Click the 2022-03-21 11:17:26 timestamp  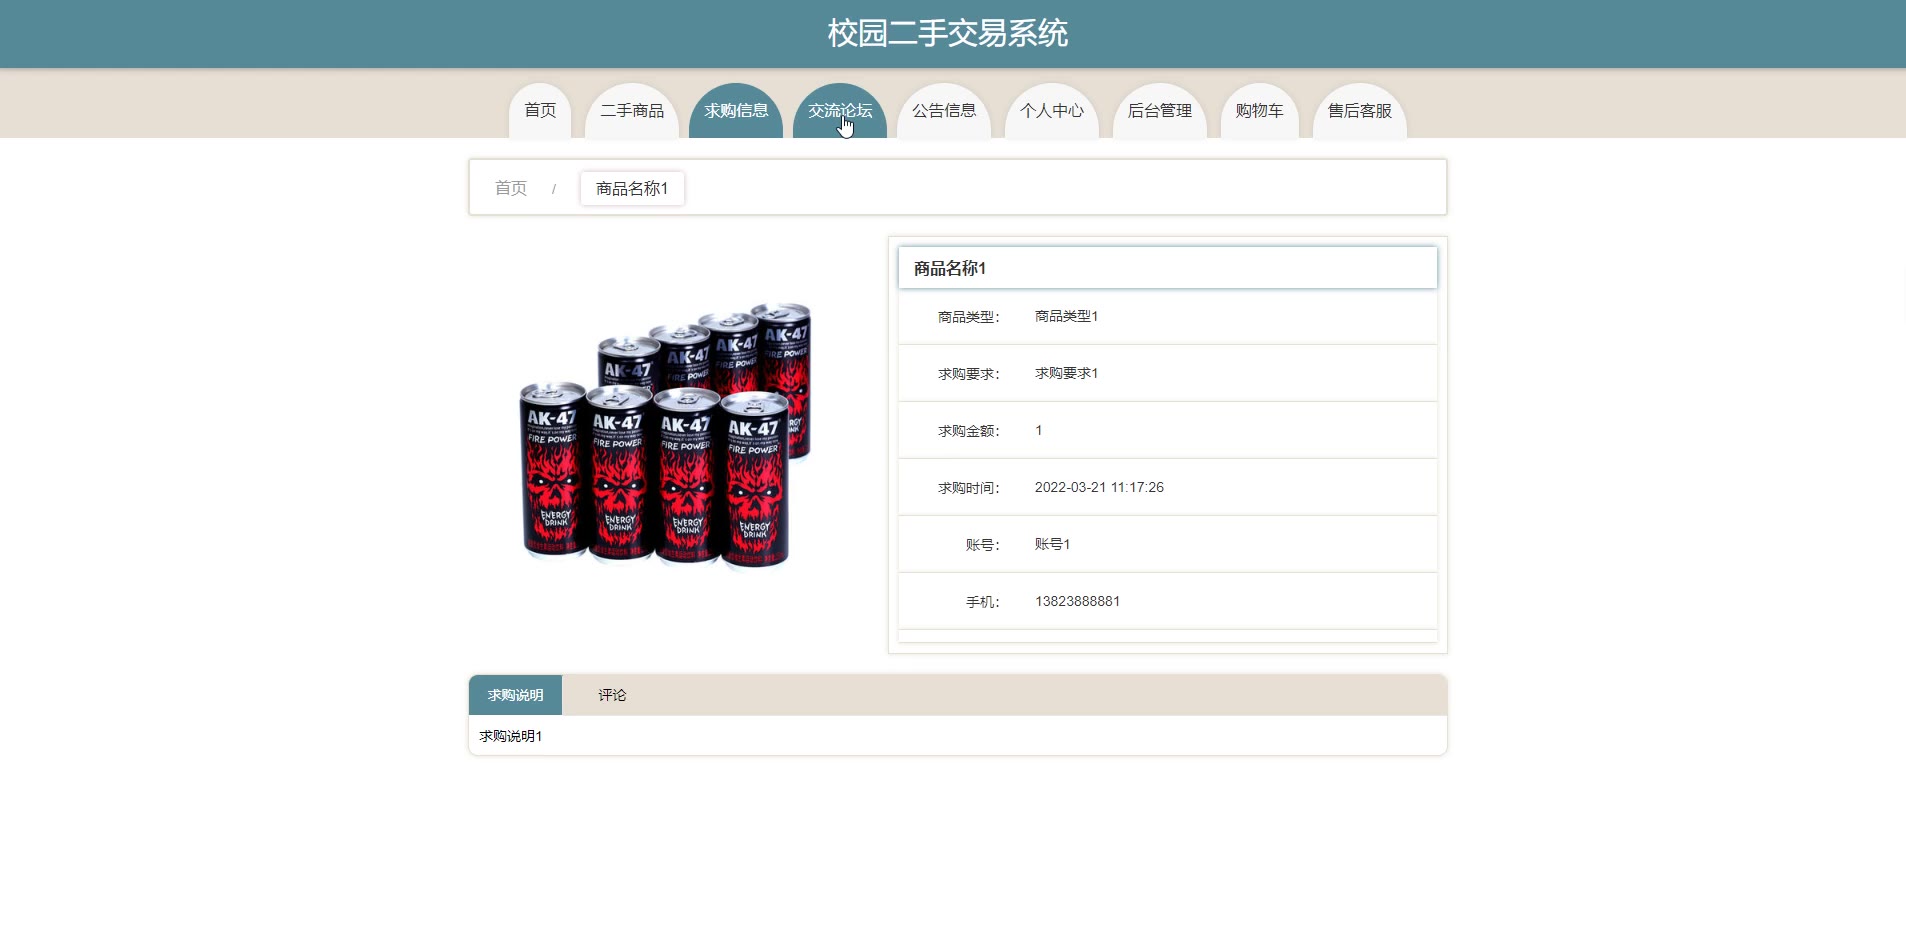1099,487
